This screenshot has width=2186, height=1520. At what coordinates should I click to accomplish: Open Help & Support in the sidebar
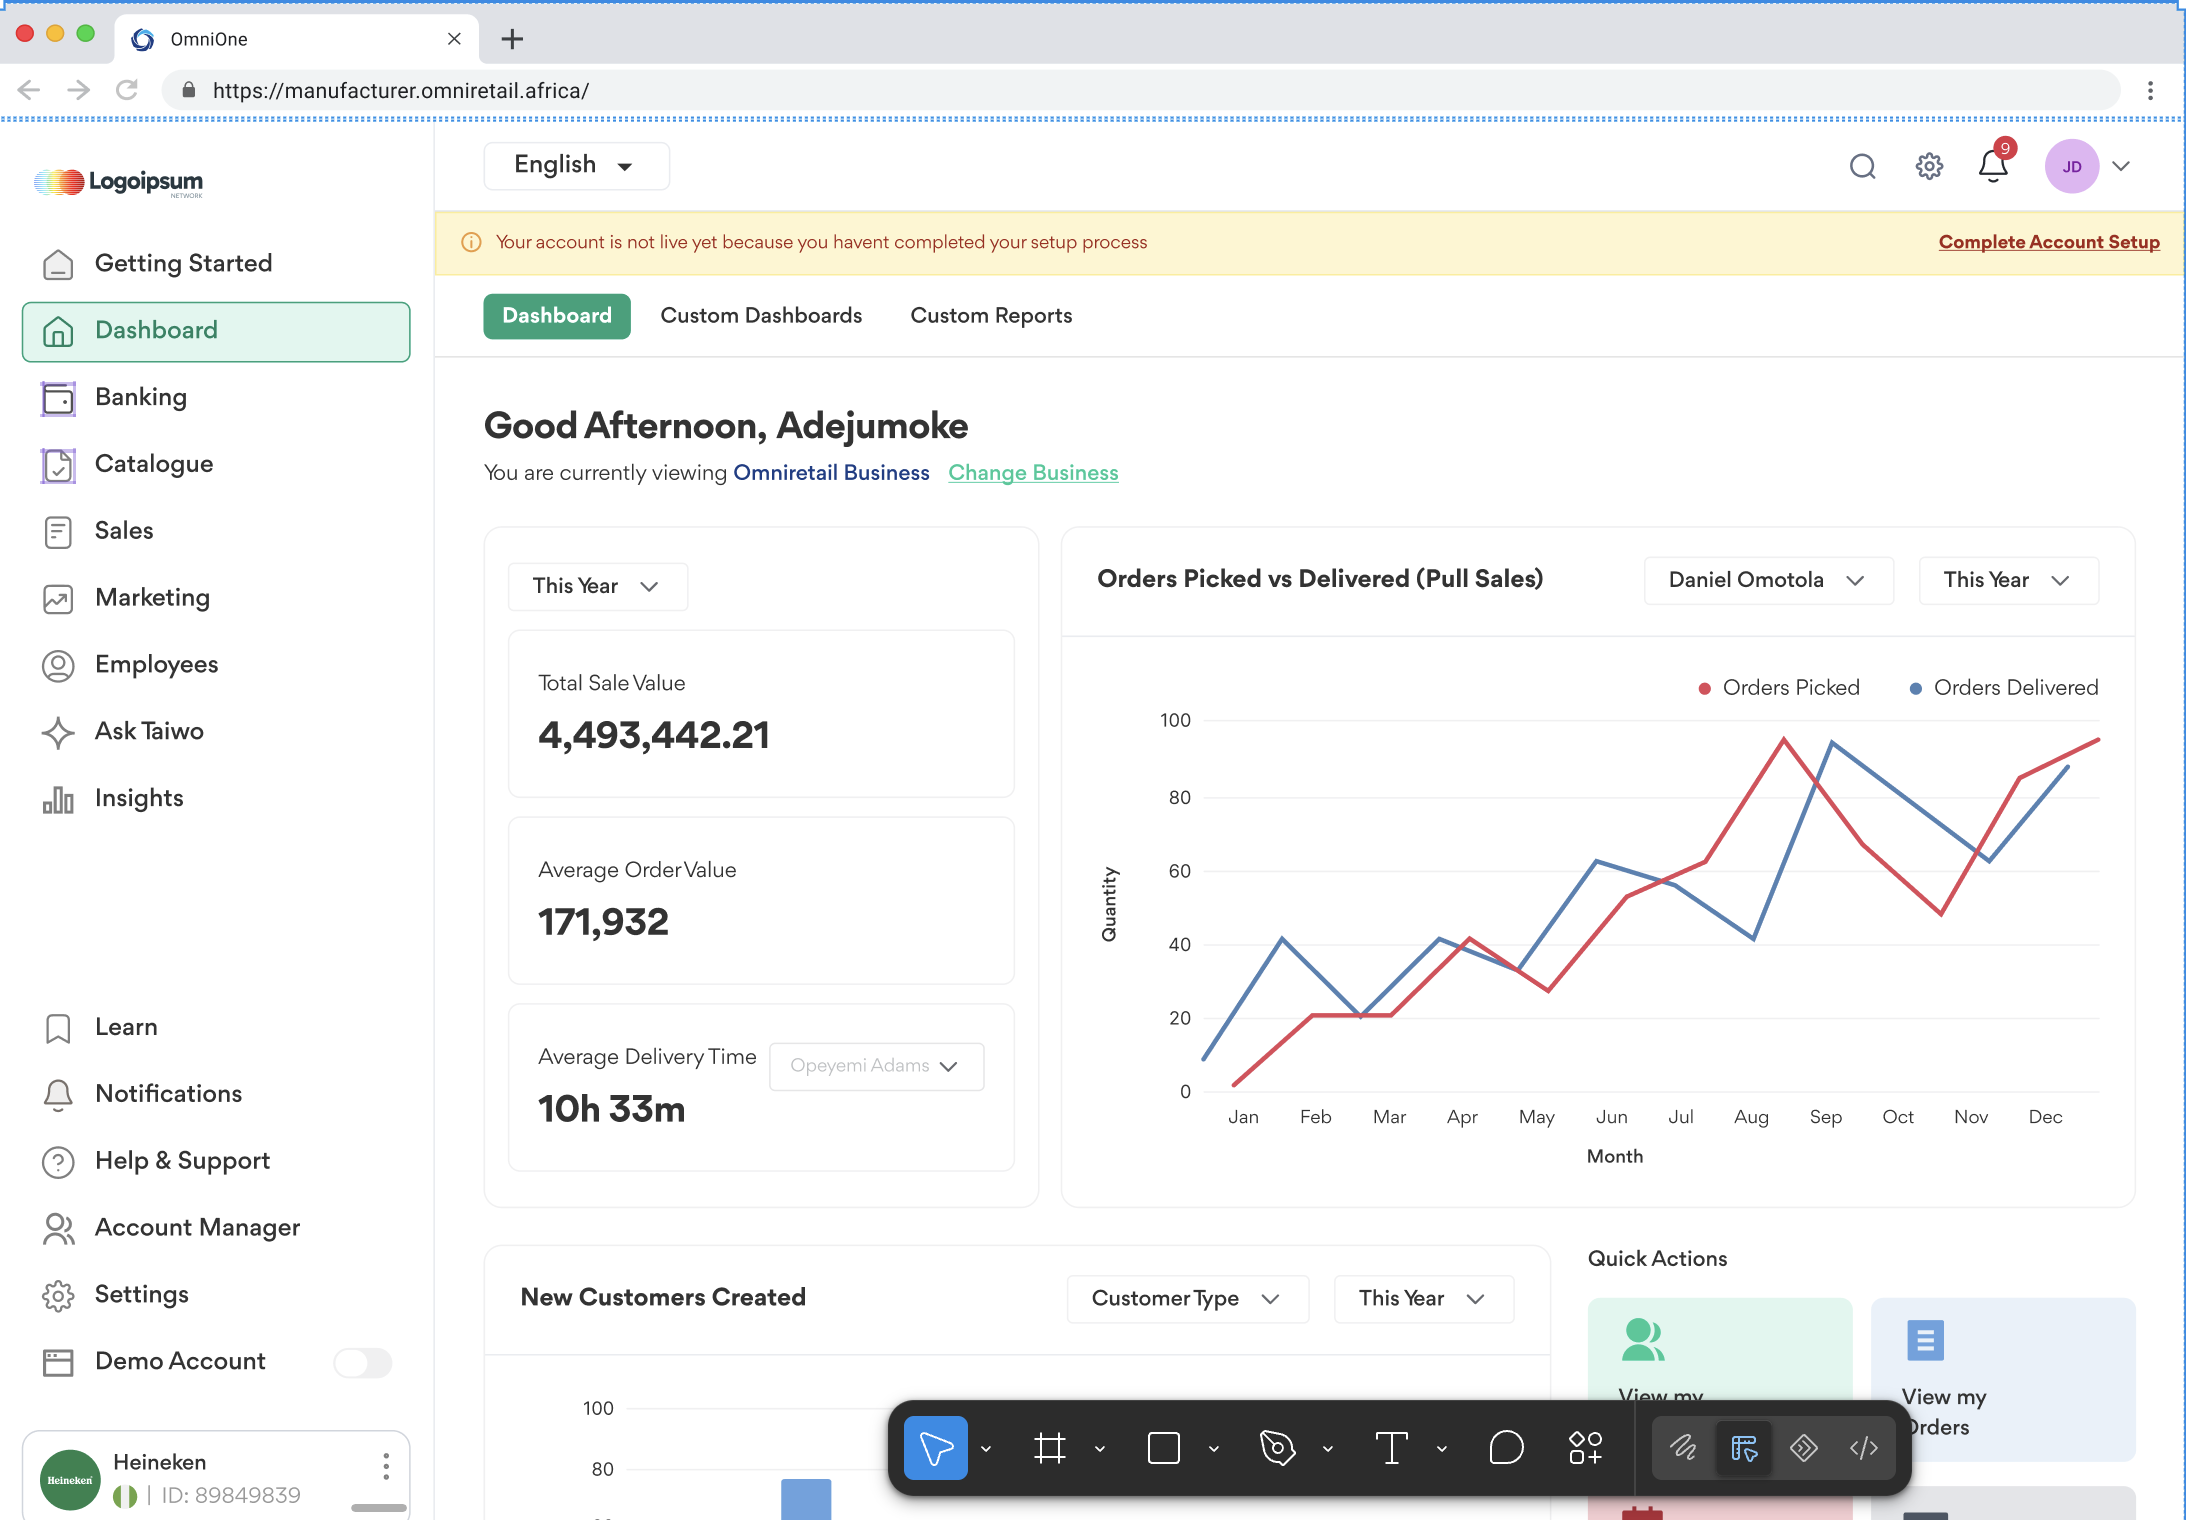pyautogui.click(x=216, y=1161)
